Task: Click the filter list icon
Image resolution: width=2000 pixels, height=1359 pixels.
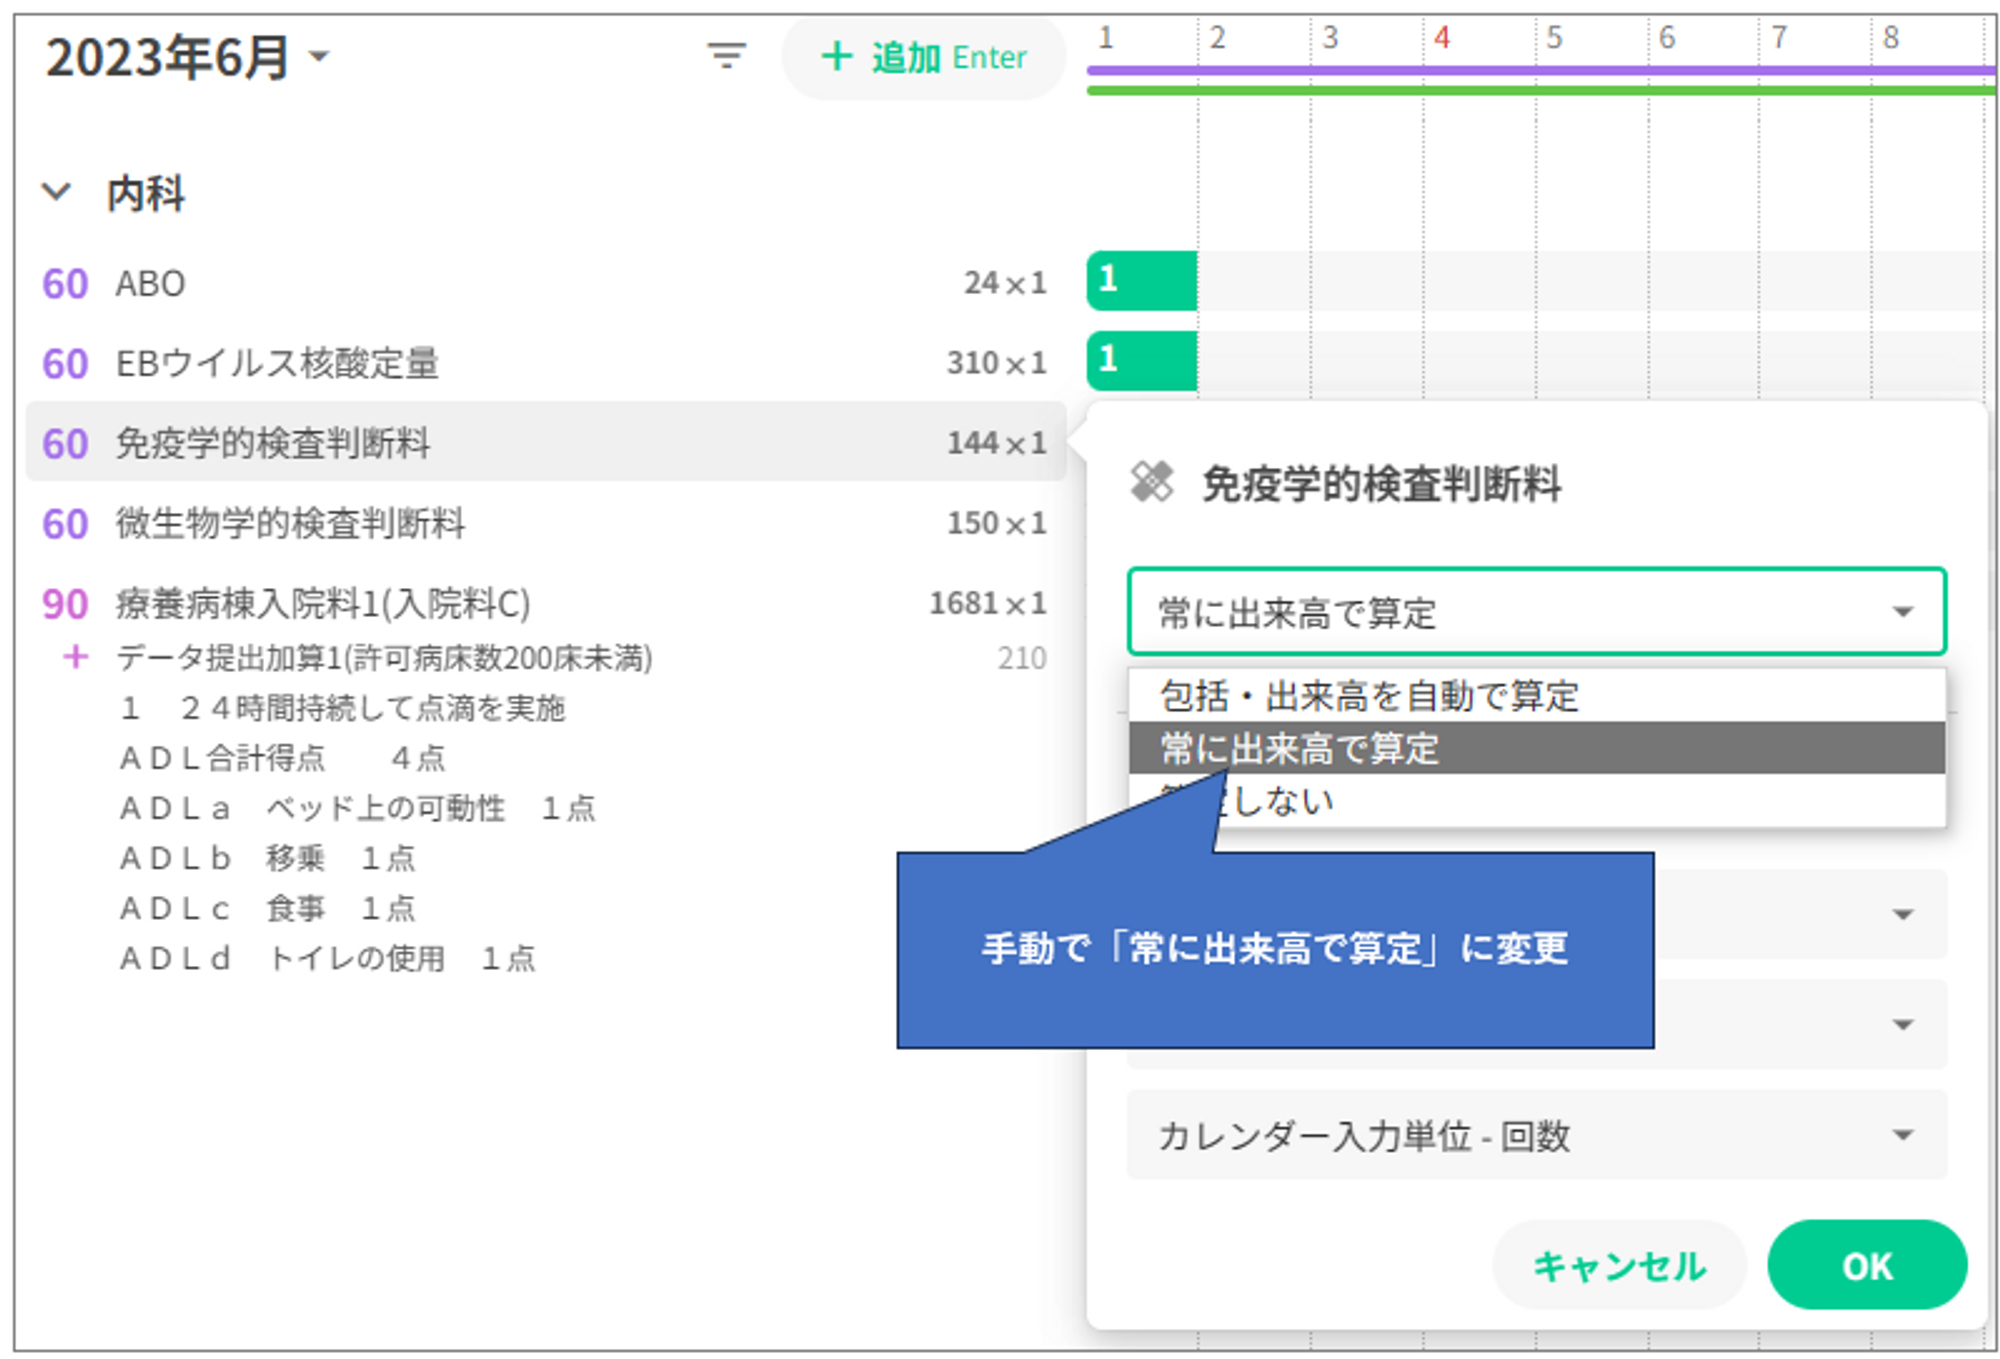Action: tap(726, 55)
